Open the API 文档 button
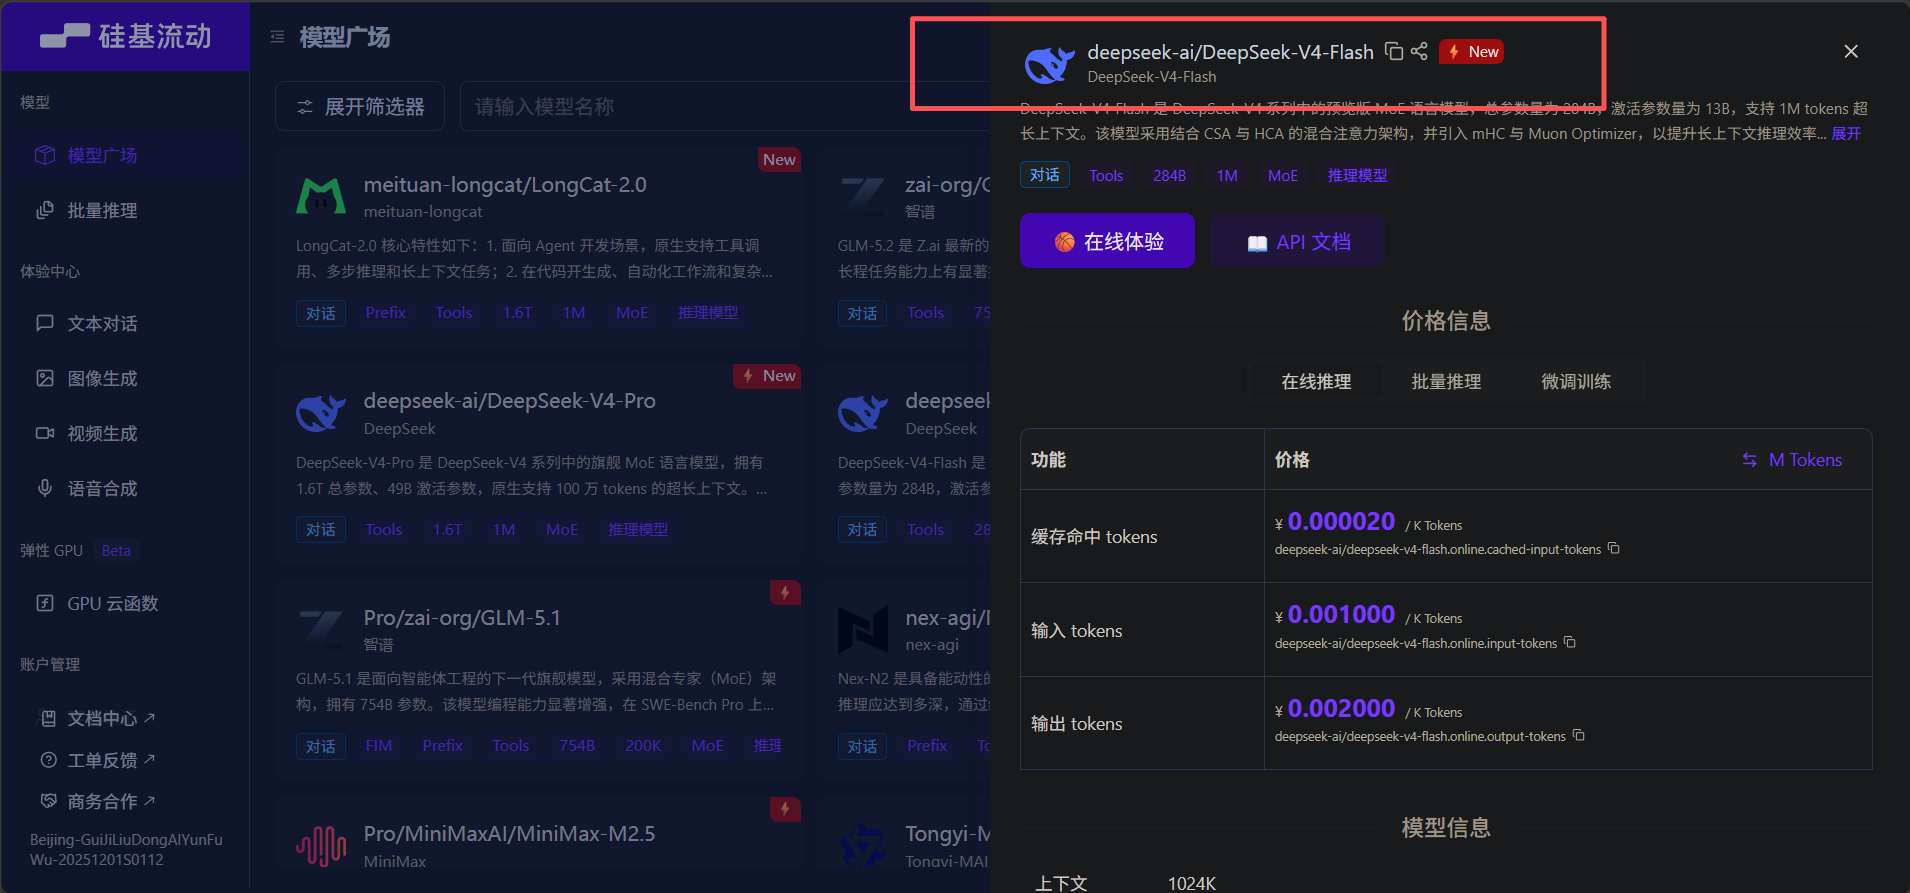 (x=1298, y=241)
